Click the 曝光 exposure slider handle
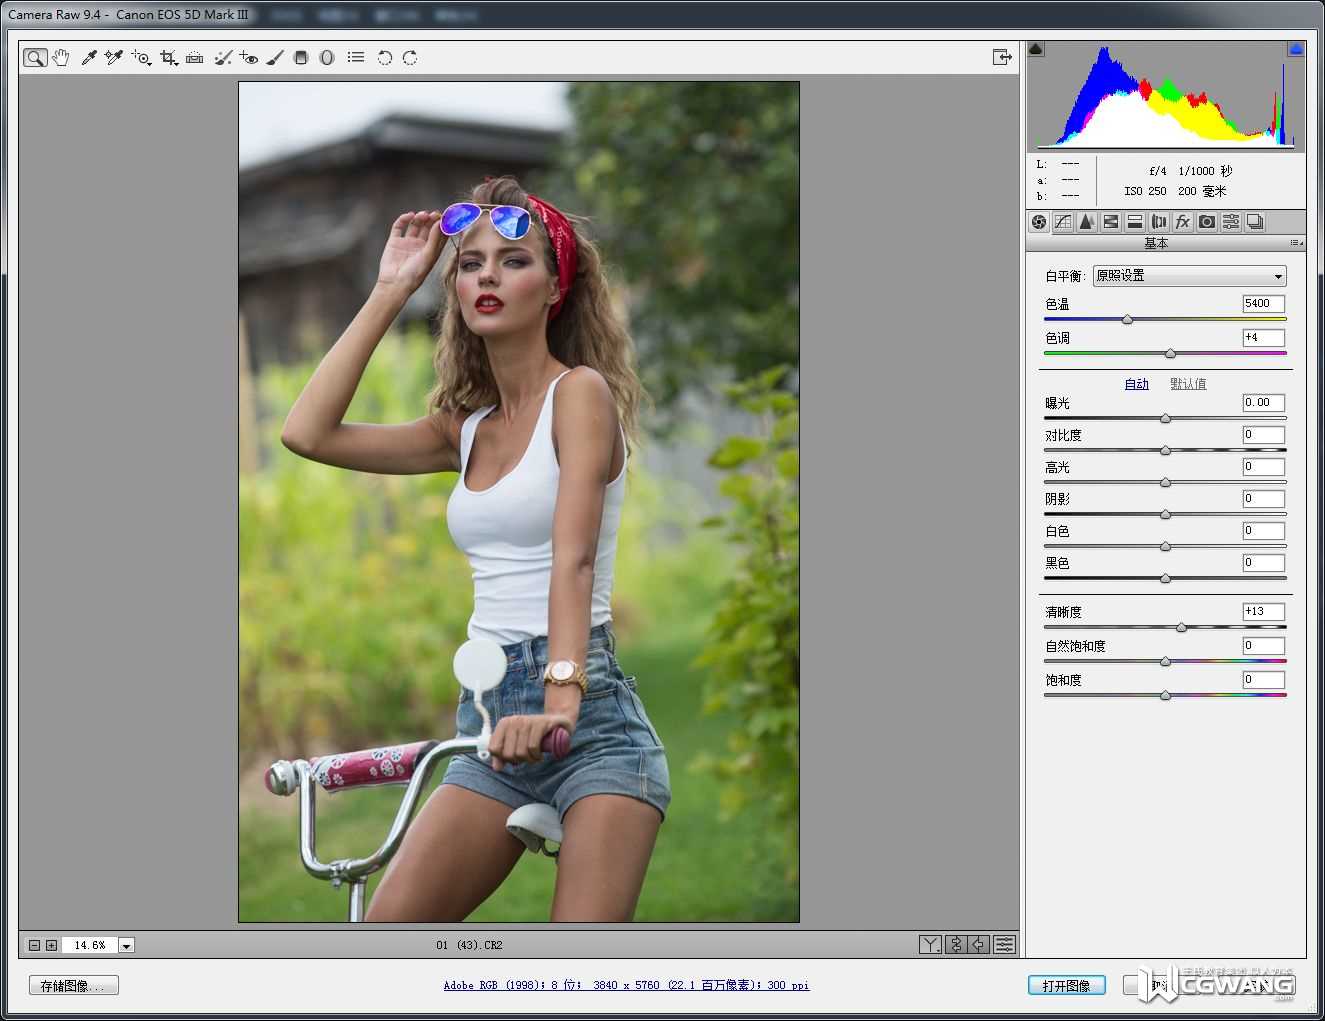The height and width of the screenshot is (1021, 1325). pyautogui.click(x=1165, y=418)
